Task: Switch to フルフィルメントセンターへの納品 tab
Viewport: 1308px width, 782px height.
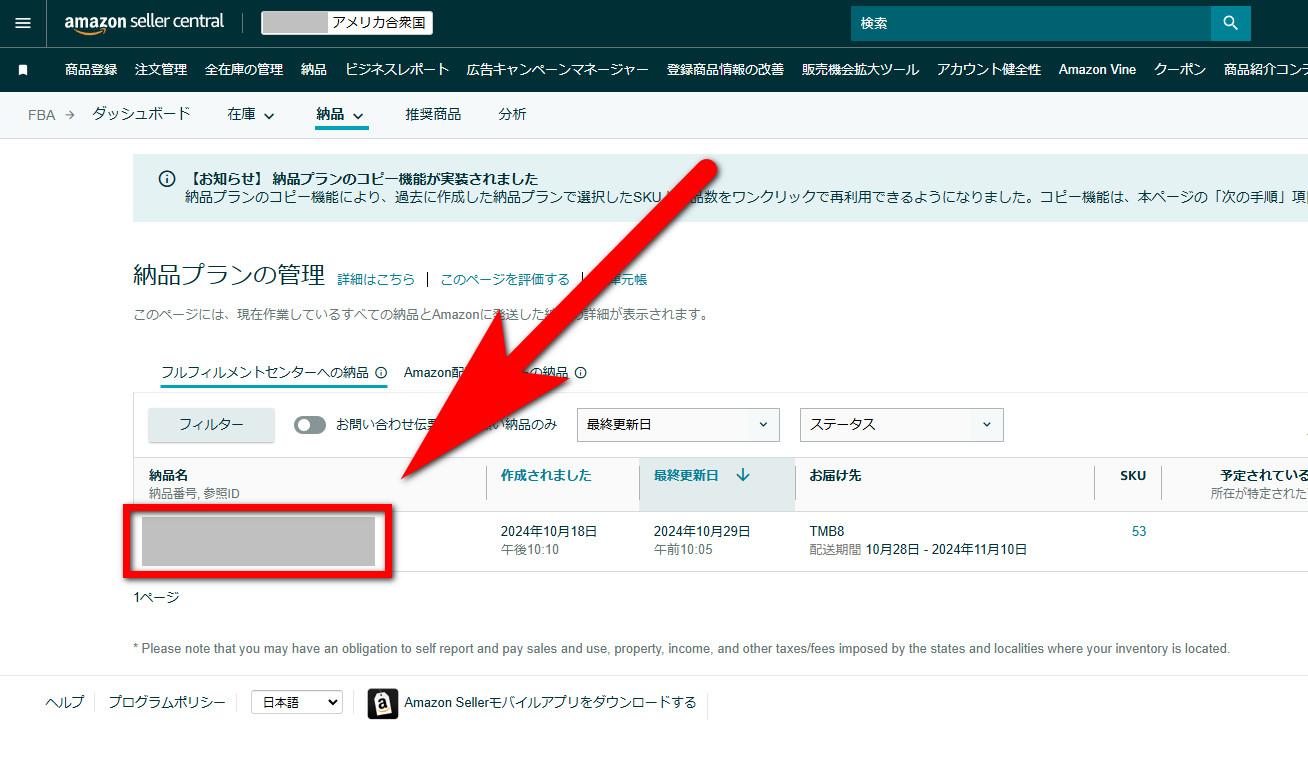Action: [x=264, y=373]
